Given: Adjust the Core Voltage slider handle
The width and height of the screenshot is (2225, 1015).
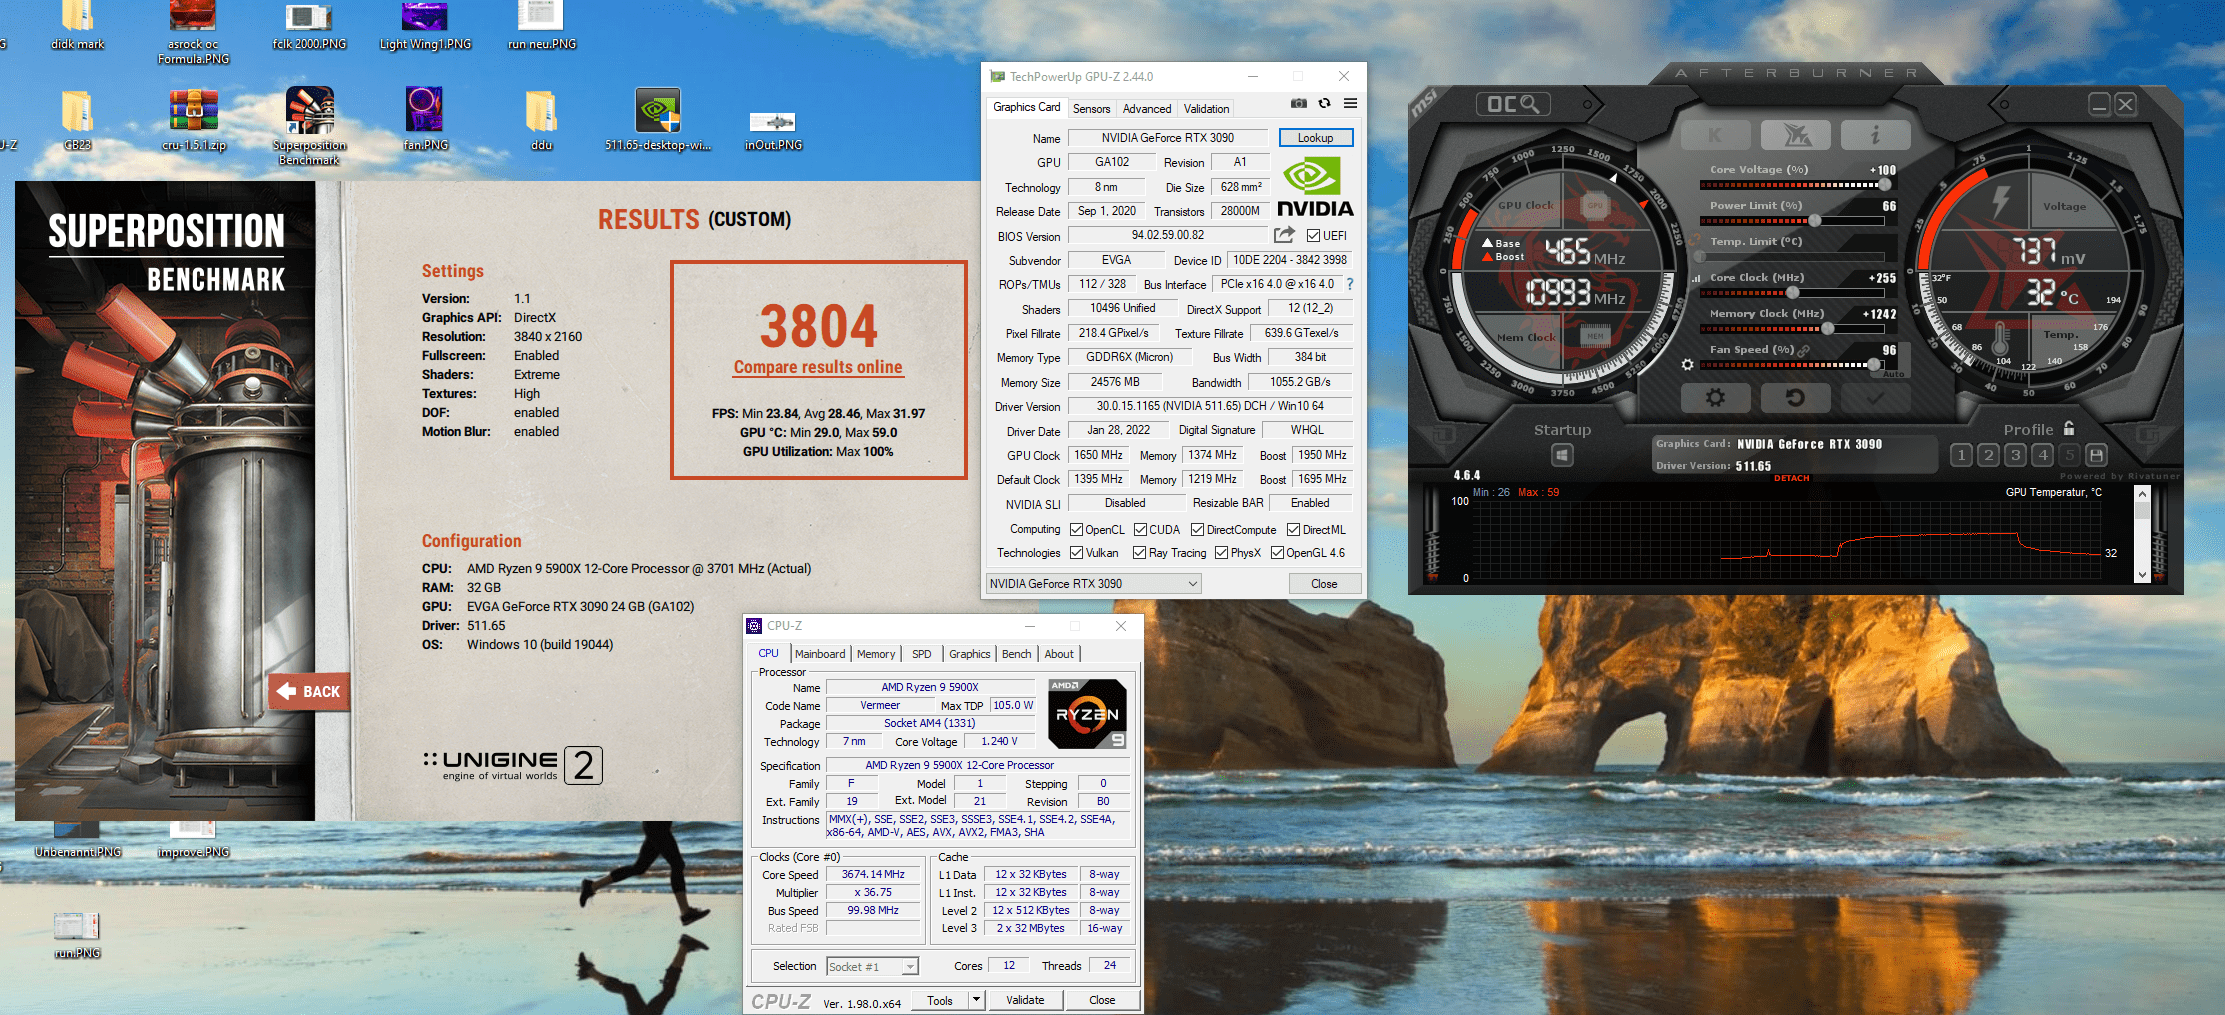Looking at the screenshot, I should pos(1885,184).
